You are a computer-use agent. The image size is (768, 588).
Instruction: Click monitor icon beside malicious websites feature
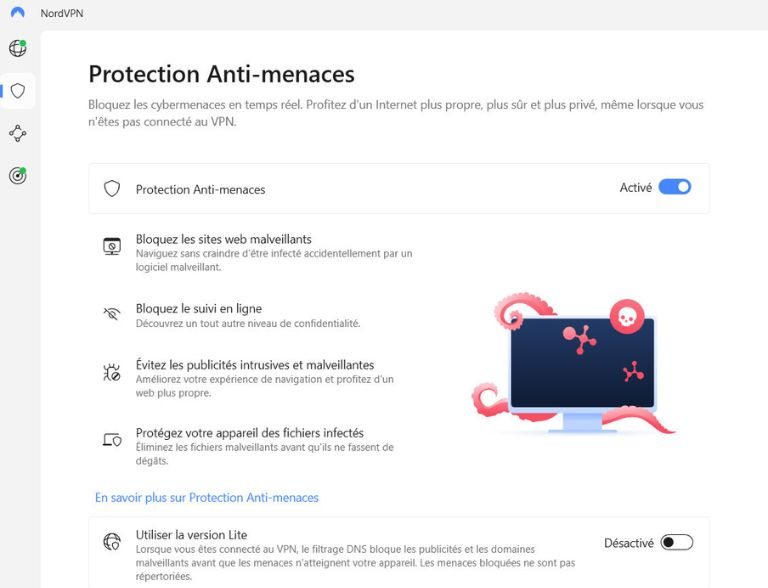tap(112, 246)
